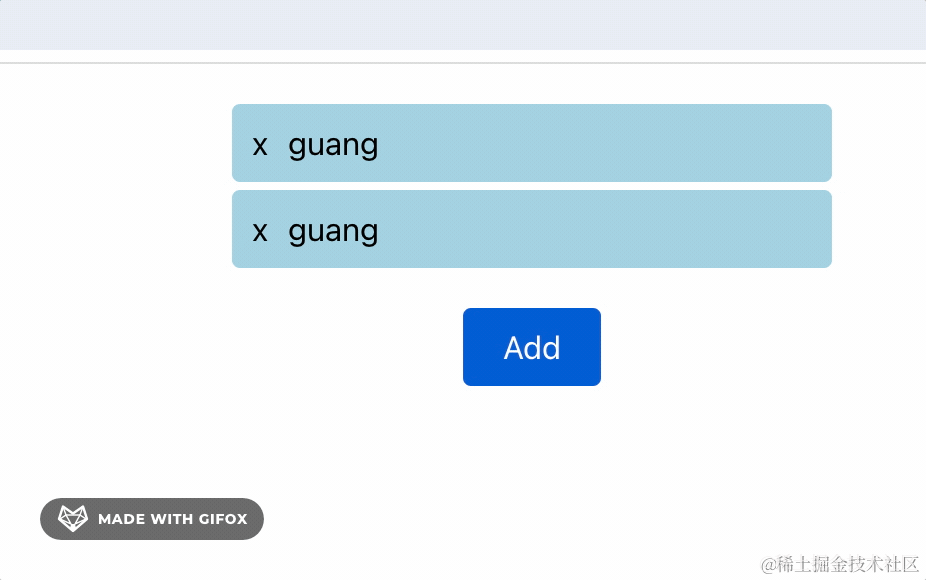Click the letter A inside the Add button

coord(514,348)
